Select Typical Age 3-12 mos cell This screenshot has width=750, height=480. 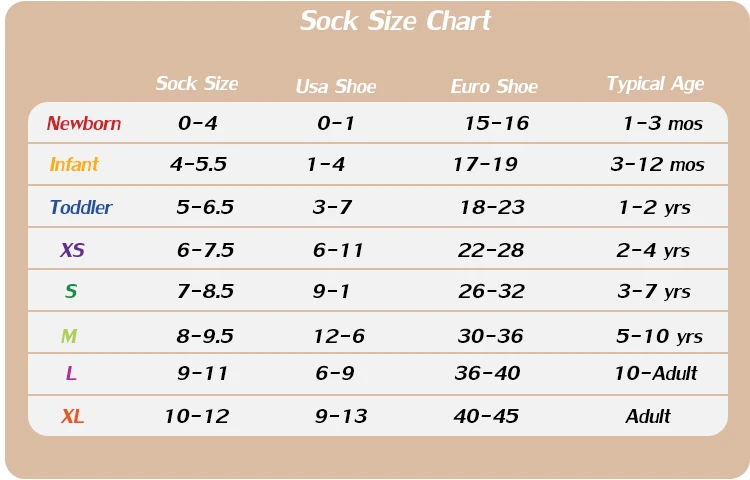click(657, 165)
